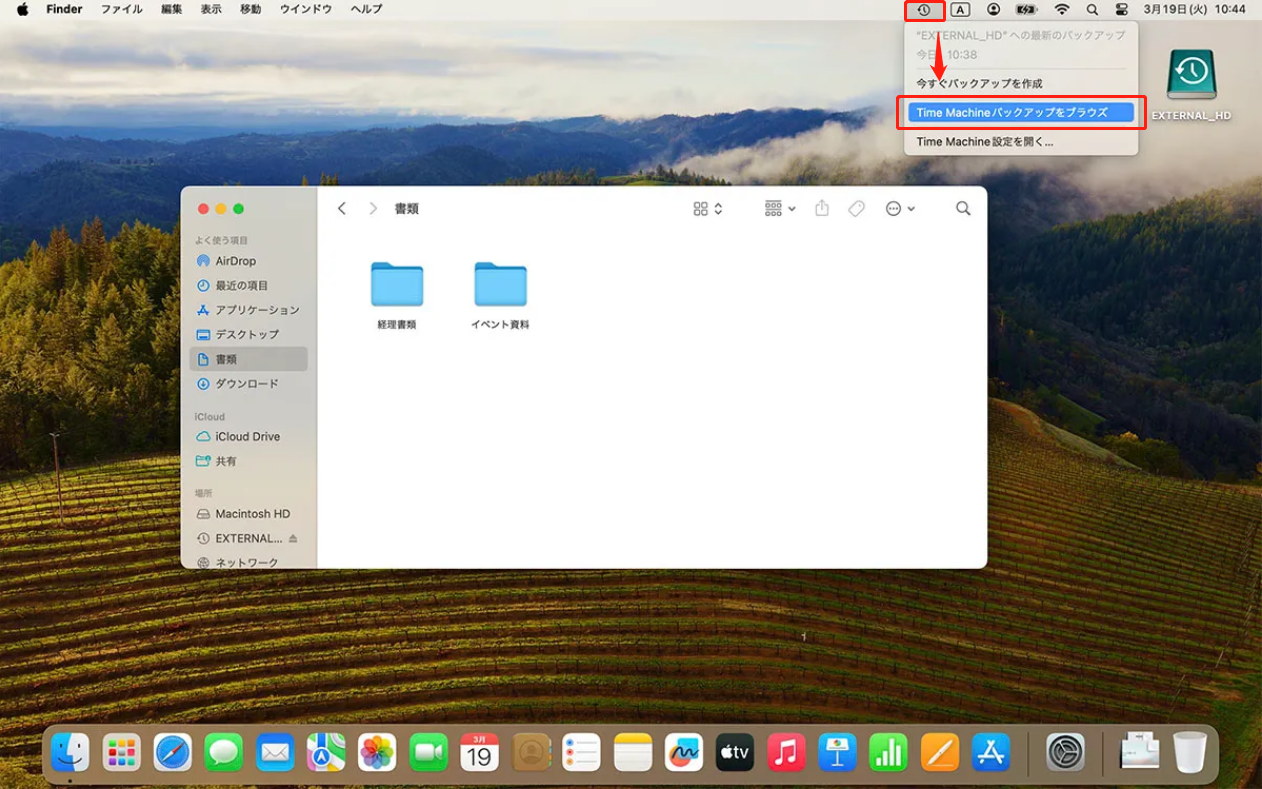Open iCloud Drive in the sidebar
This screenshot has width=1262, height=789.
(248, 437)
